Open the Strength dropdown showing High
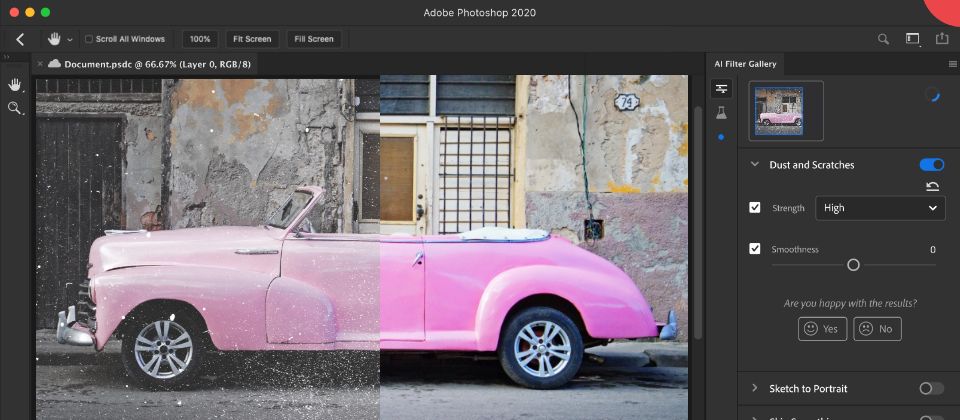 point(880,208)
